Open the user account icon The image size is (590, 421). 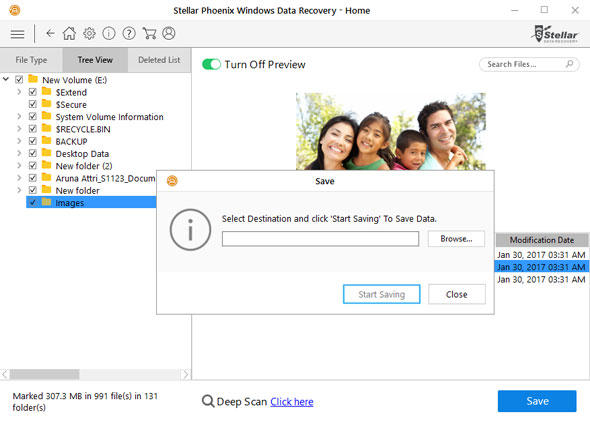pyautogui.click(x=169, y=33)
